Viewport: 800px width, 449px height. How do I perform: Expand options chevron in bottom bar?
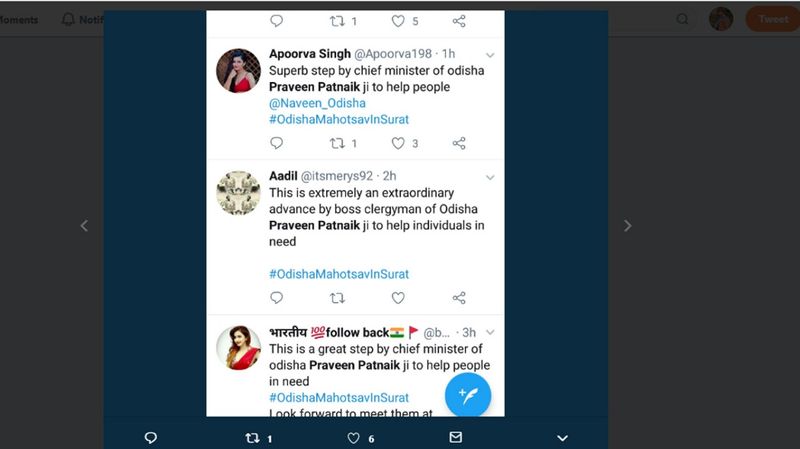[x=562, y=438]
